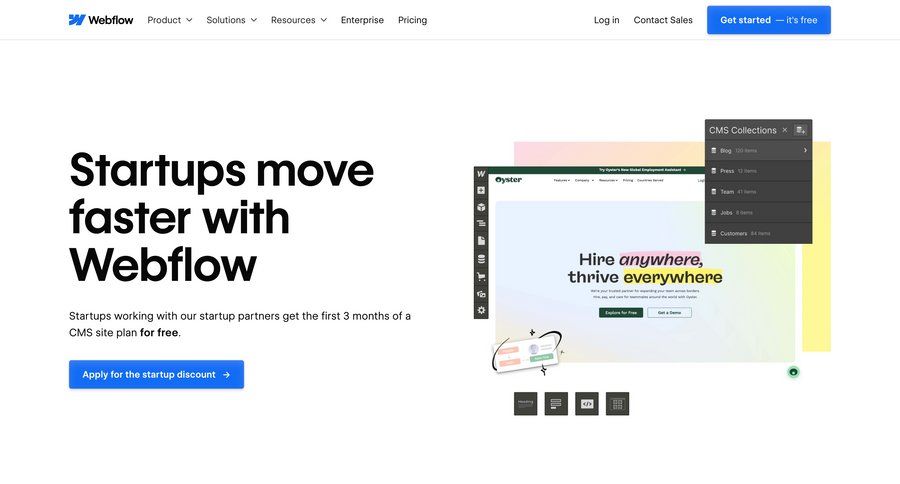Open the CMS database icon in mockup sidebar

click(x=481, y=259)
